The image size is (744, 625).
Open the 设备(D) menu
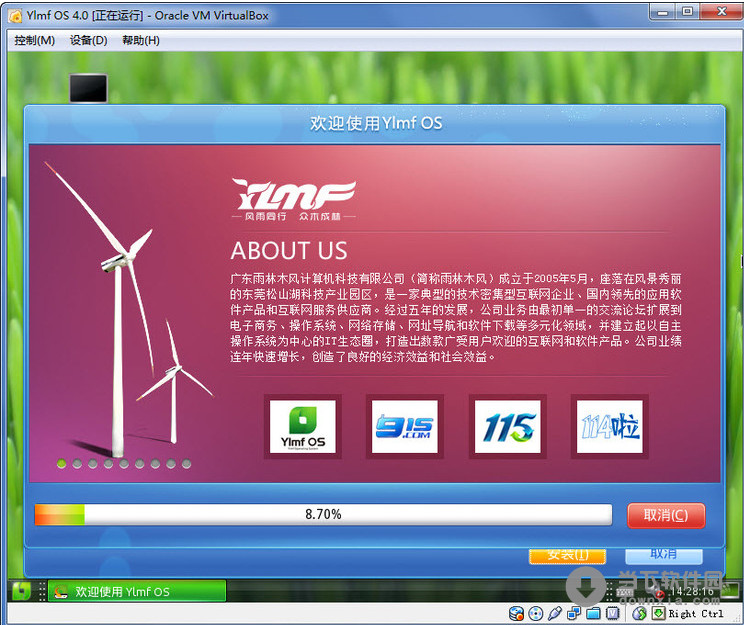tap(88, 40)
